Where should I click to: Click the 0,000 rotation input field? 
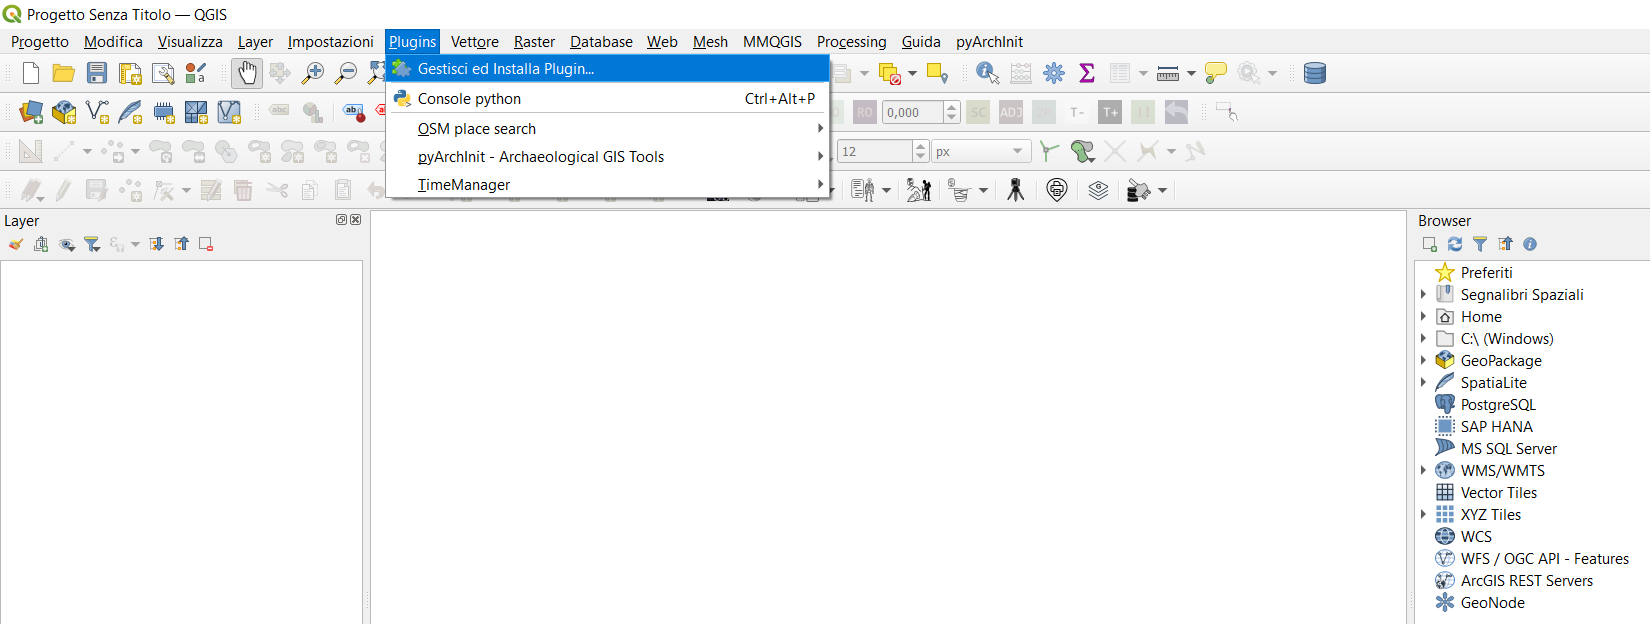click(x=913, y=112)
